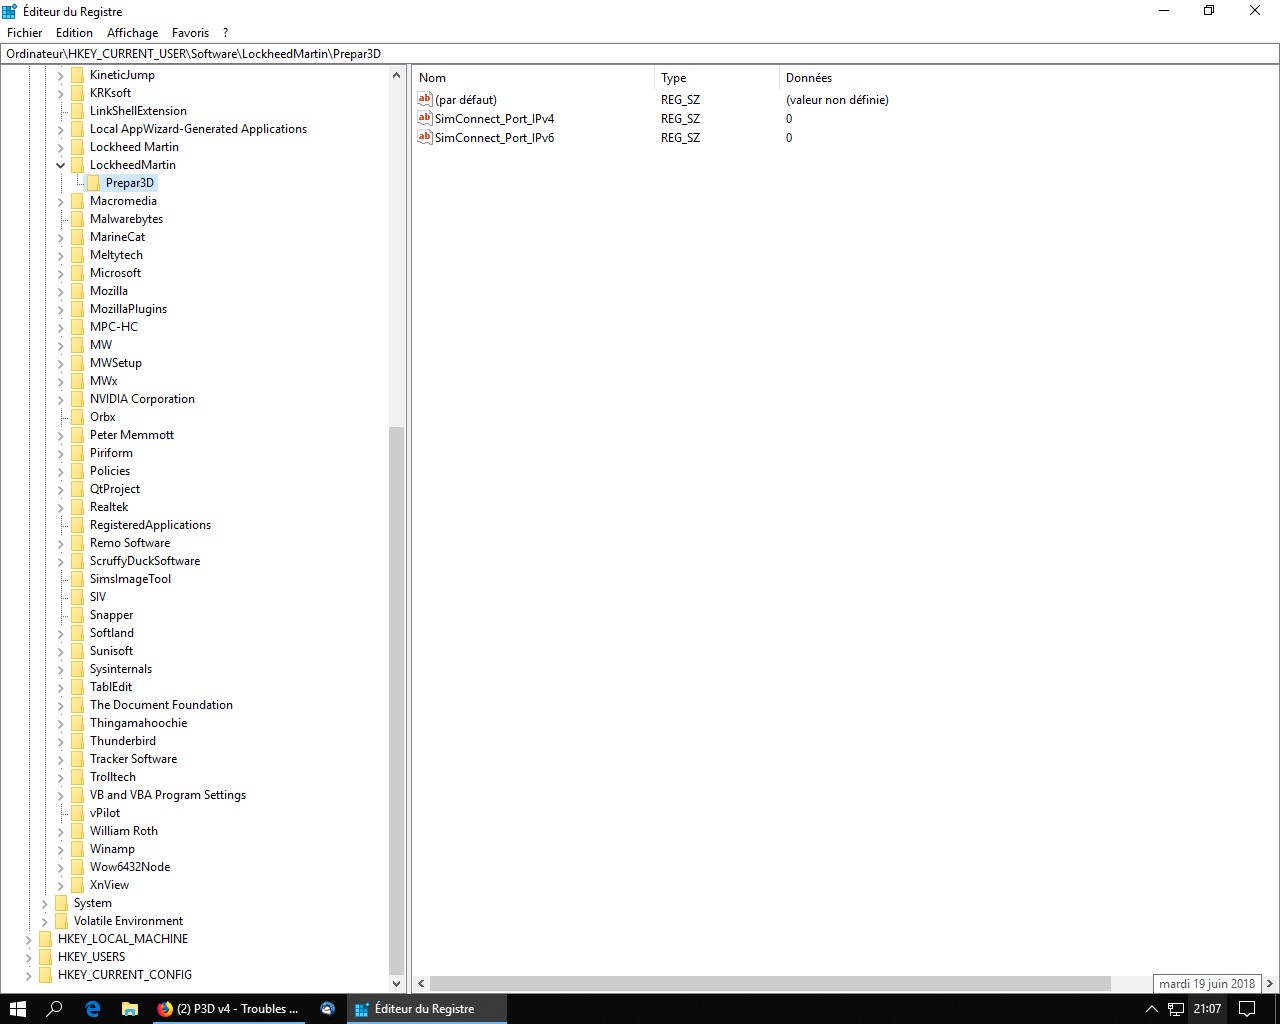Launch Edge browser from taskbar
This screenshot has height=1024, width=1280.
pyautogui.click(x=93, y=1009)
